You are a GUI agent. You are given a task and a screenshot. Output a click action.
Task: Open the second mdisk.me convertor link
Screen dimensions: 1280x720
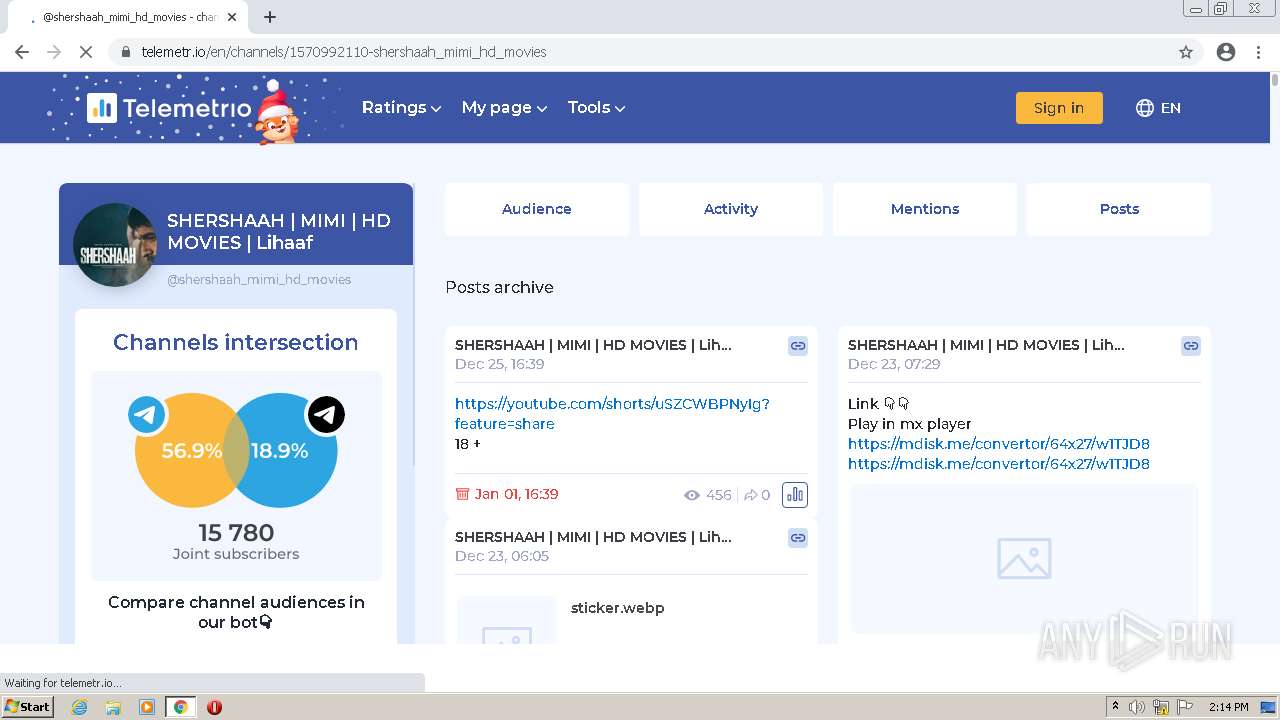[x=998, y=464]
